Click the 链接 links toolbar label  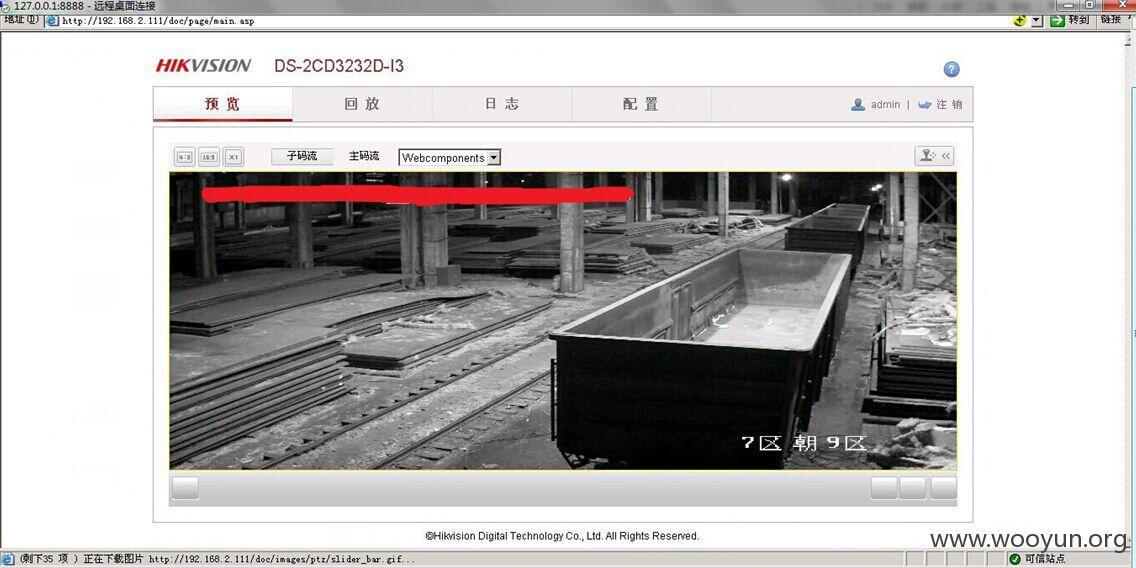click(x=1110, y=21)
